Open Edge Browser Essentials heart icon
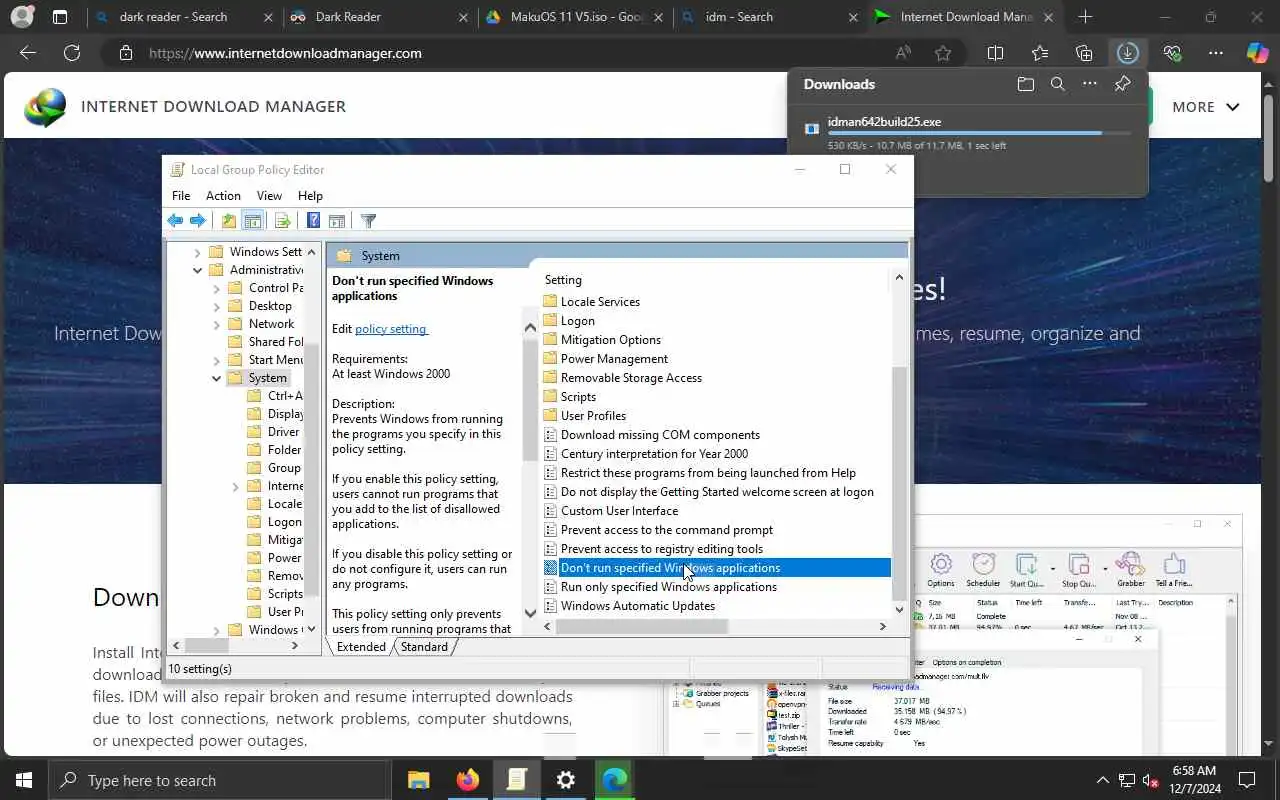 (1172, 53)
